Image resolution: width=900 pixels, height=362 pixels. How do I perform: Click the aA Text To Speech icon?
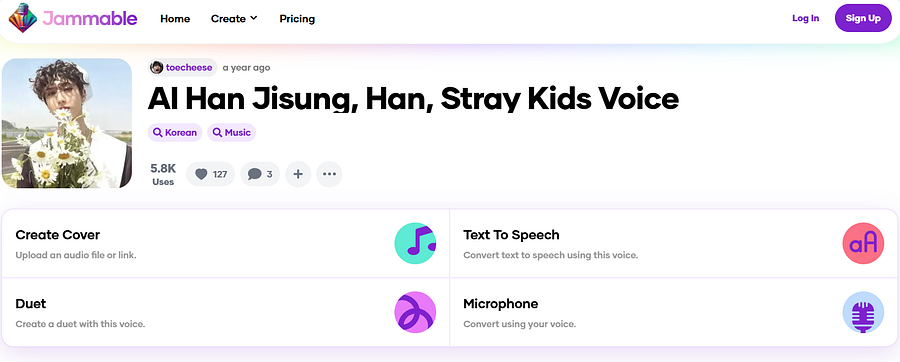coord(863,243)
